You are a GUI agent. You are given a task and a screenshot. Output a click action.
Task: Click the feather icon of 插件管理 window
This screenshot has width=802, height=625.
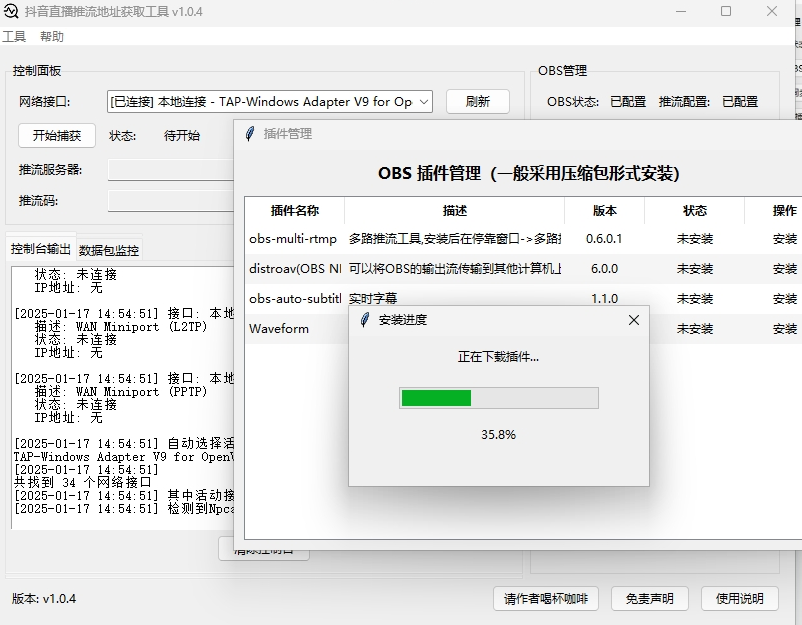250,134
